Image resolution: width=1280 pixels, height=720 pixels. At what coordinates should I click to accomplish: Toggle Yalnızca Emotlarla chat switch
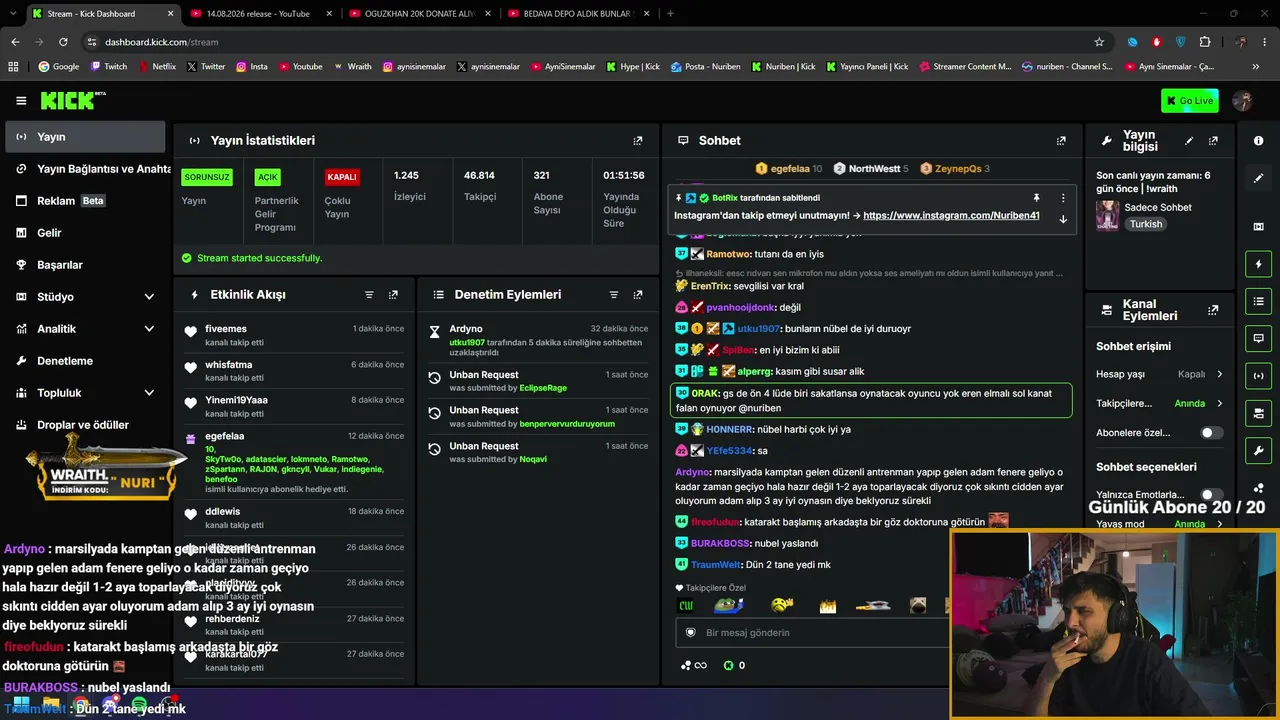[x=1211, y=495]
